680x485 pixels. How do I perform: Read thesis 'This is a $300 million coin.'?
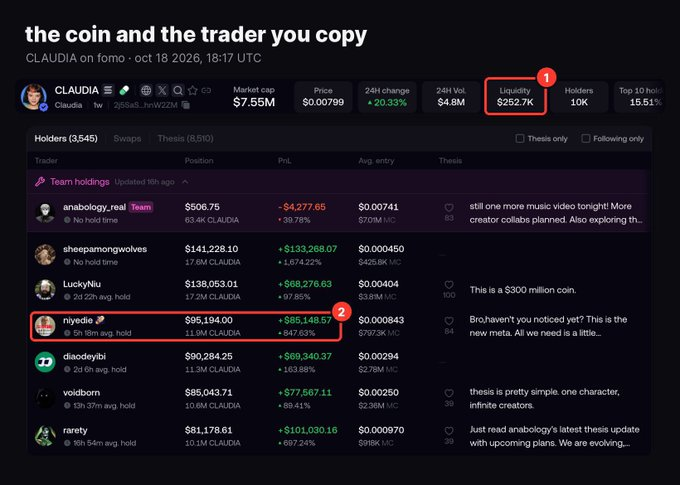[523, 290]
